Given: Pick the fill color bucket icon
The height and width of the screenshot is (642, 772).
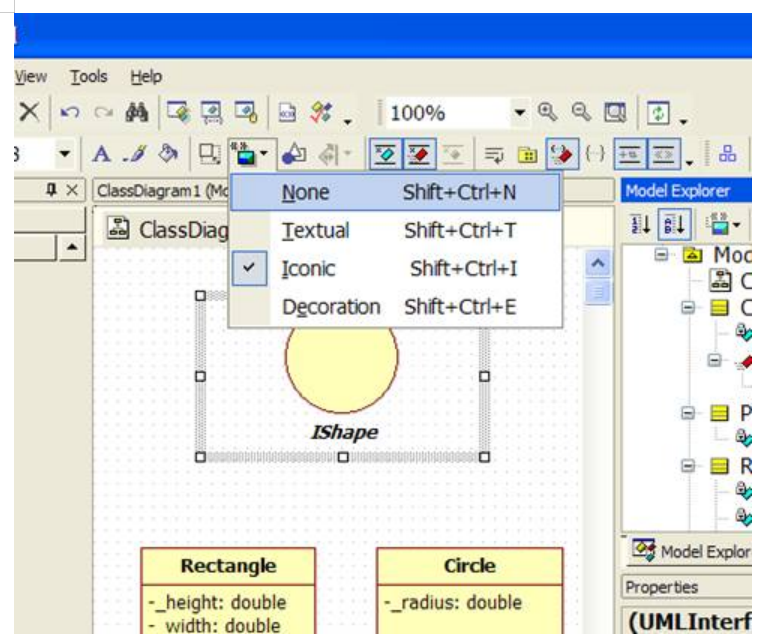Looking at the screenshot, I should [168, 154].
